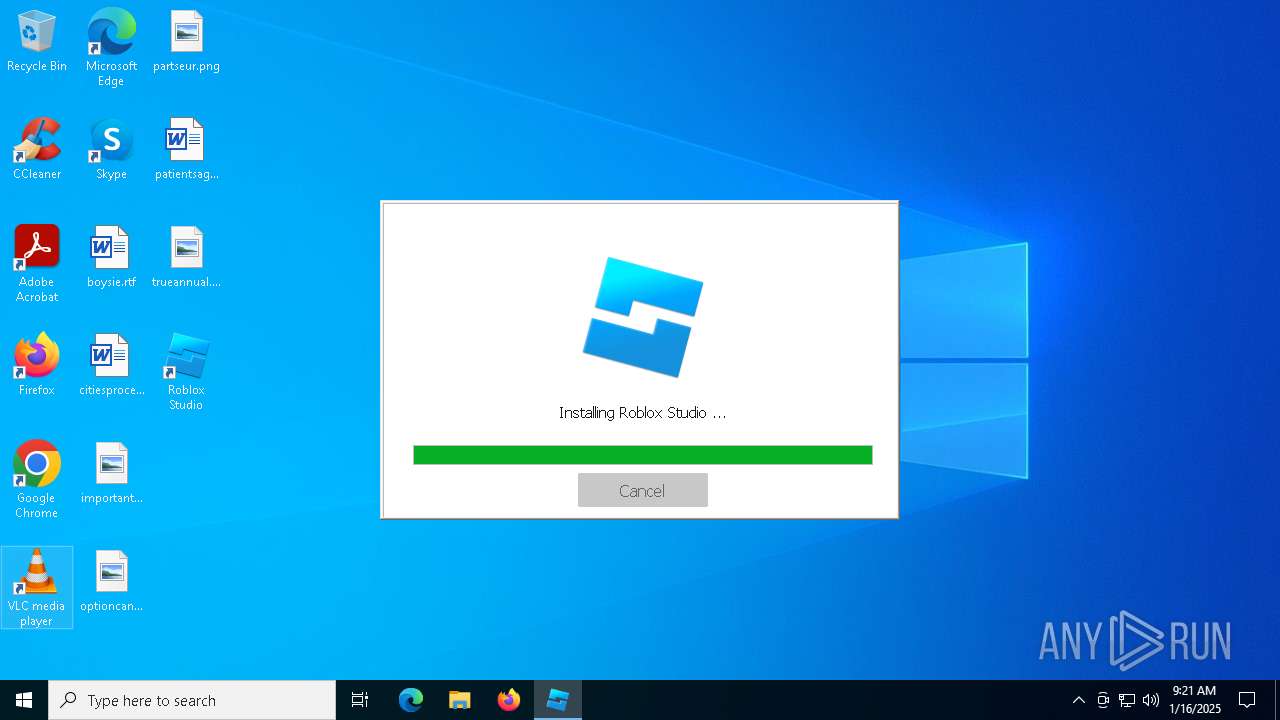Launch Firefox from the taskbar
This screenshot has width=1280, height=720.
[508, 700]
